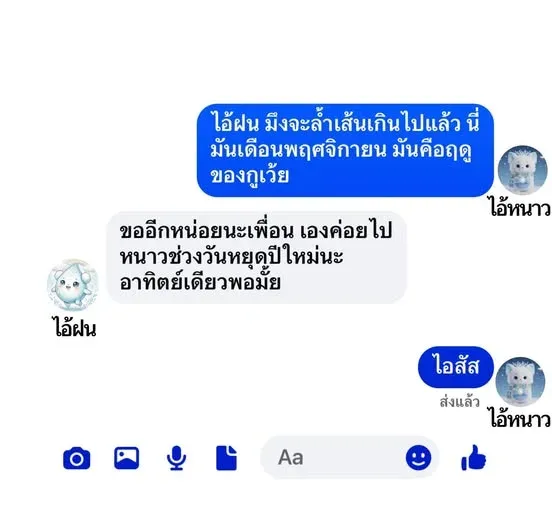Screen dimensions: 552x513
Task: Click the text อาทิตย์เดียวพอมั้ย in gray bubble
Action: pyautogui.click(x=200, y=281)
